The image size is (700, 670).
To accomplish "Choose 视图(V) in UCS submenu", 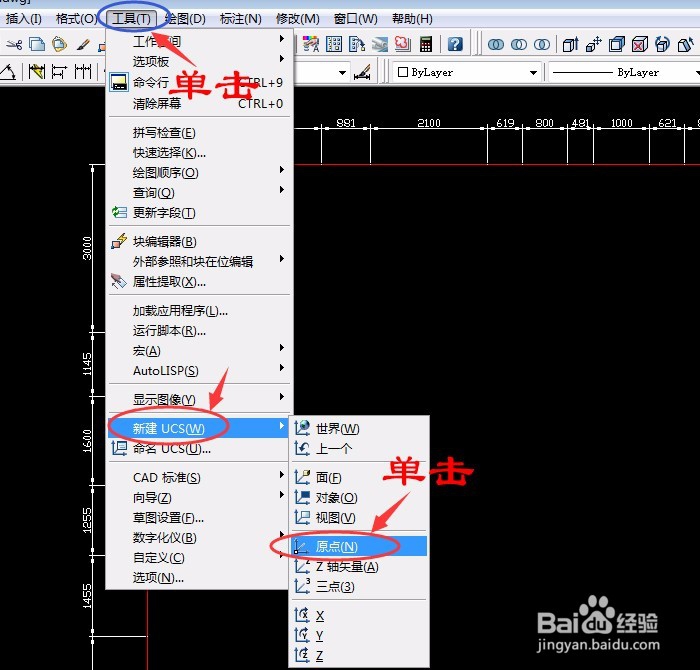I will (x=359, y=517).
